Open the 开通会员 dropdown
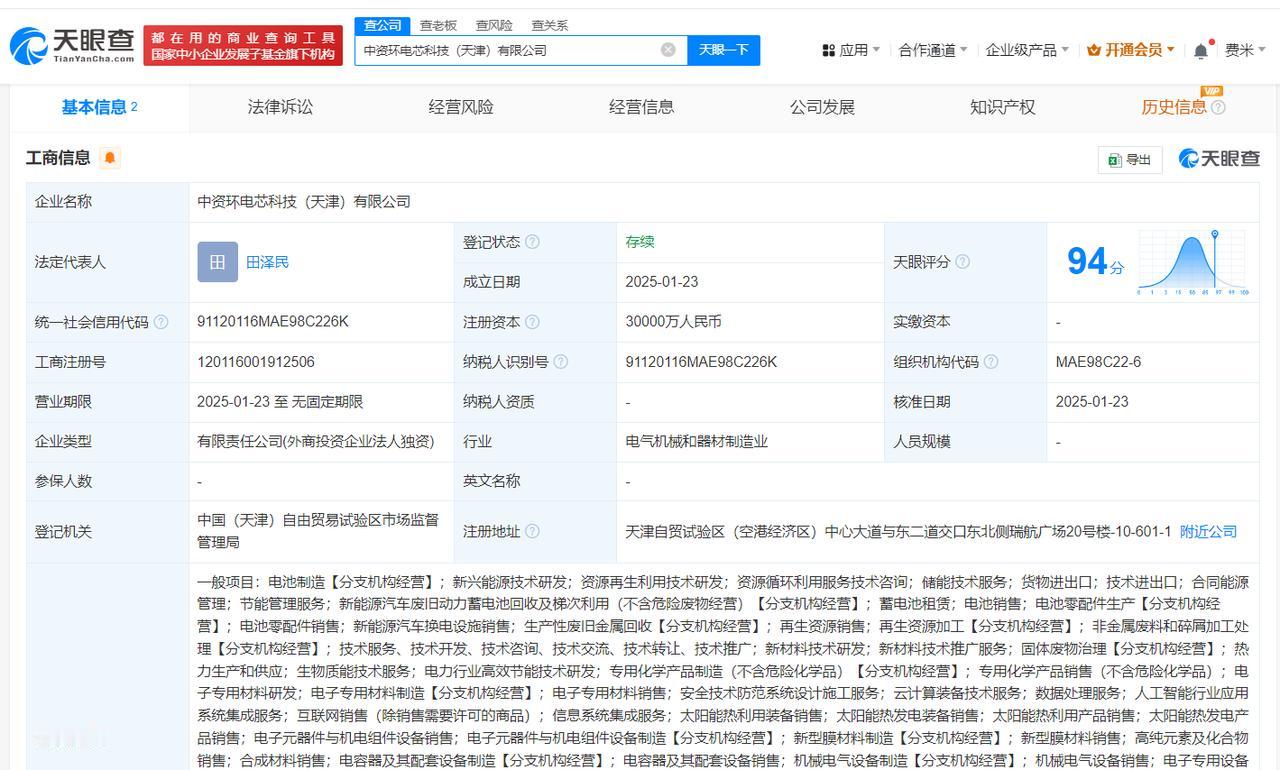The image size is (1280, 770). pos(1131,50)
